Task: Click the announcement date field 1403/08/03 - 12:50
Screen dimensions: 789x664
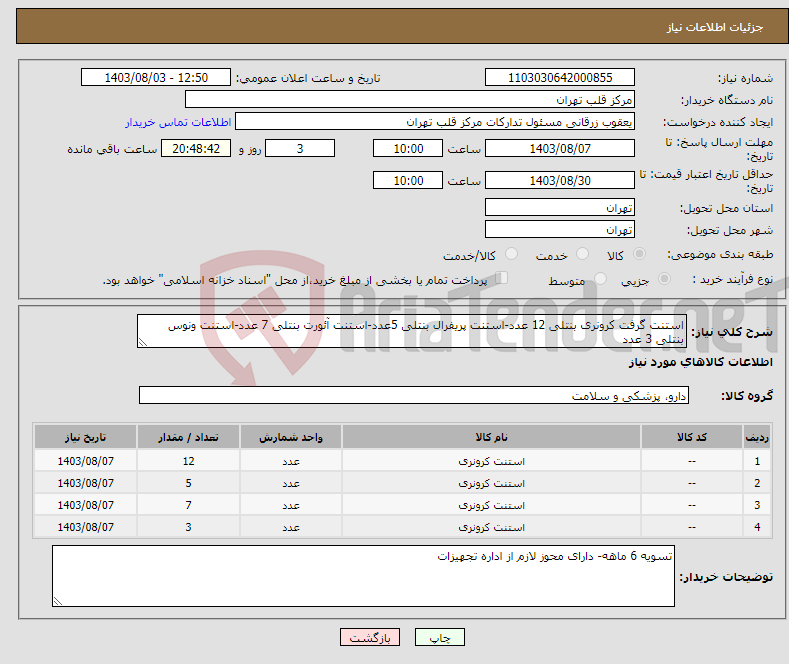Action: (x=156, y=77)
